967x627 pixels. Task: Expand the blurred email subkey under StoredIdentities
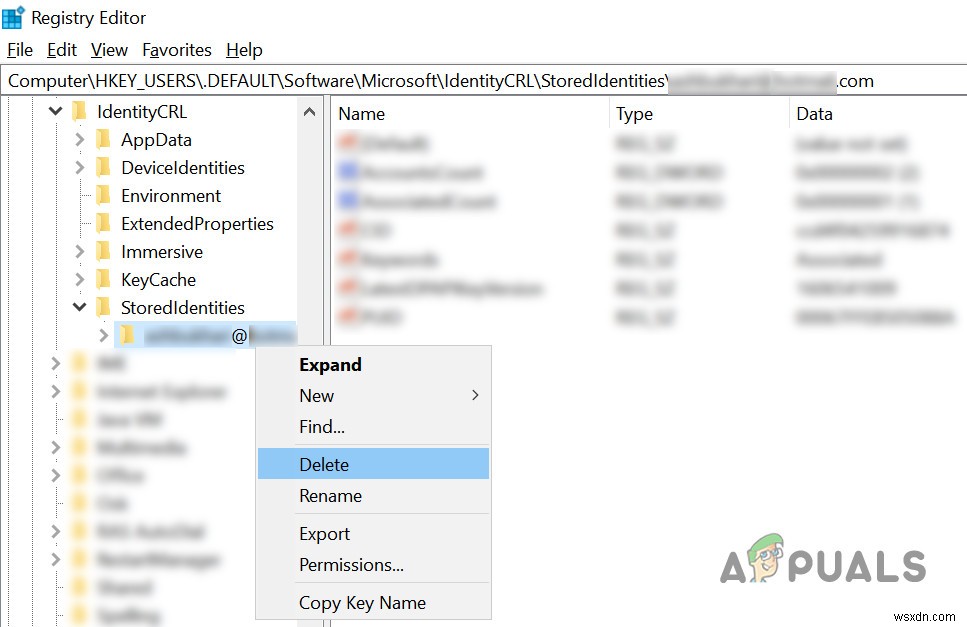(x=104, y=335)
